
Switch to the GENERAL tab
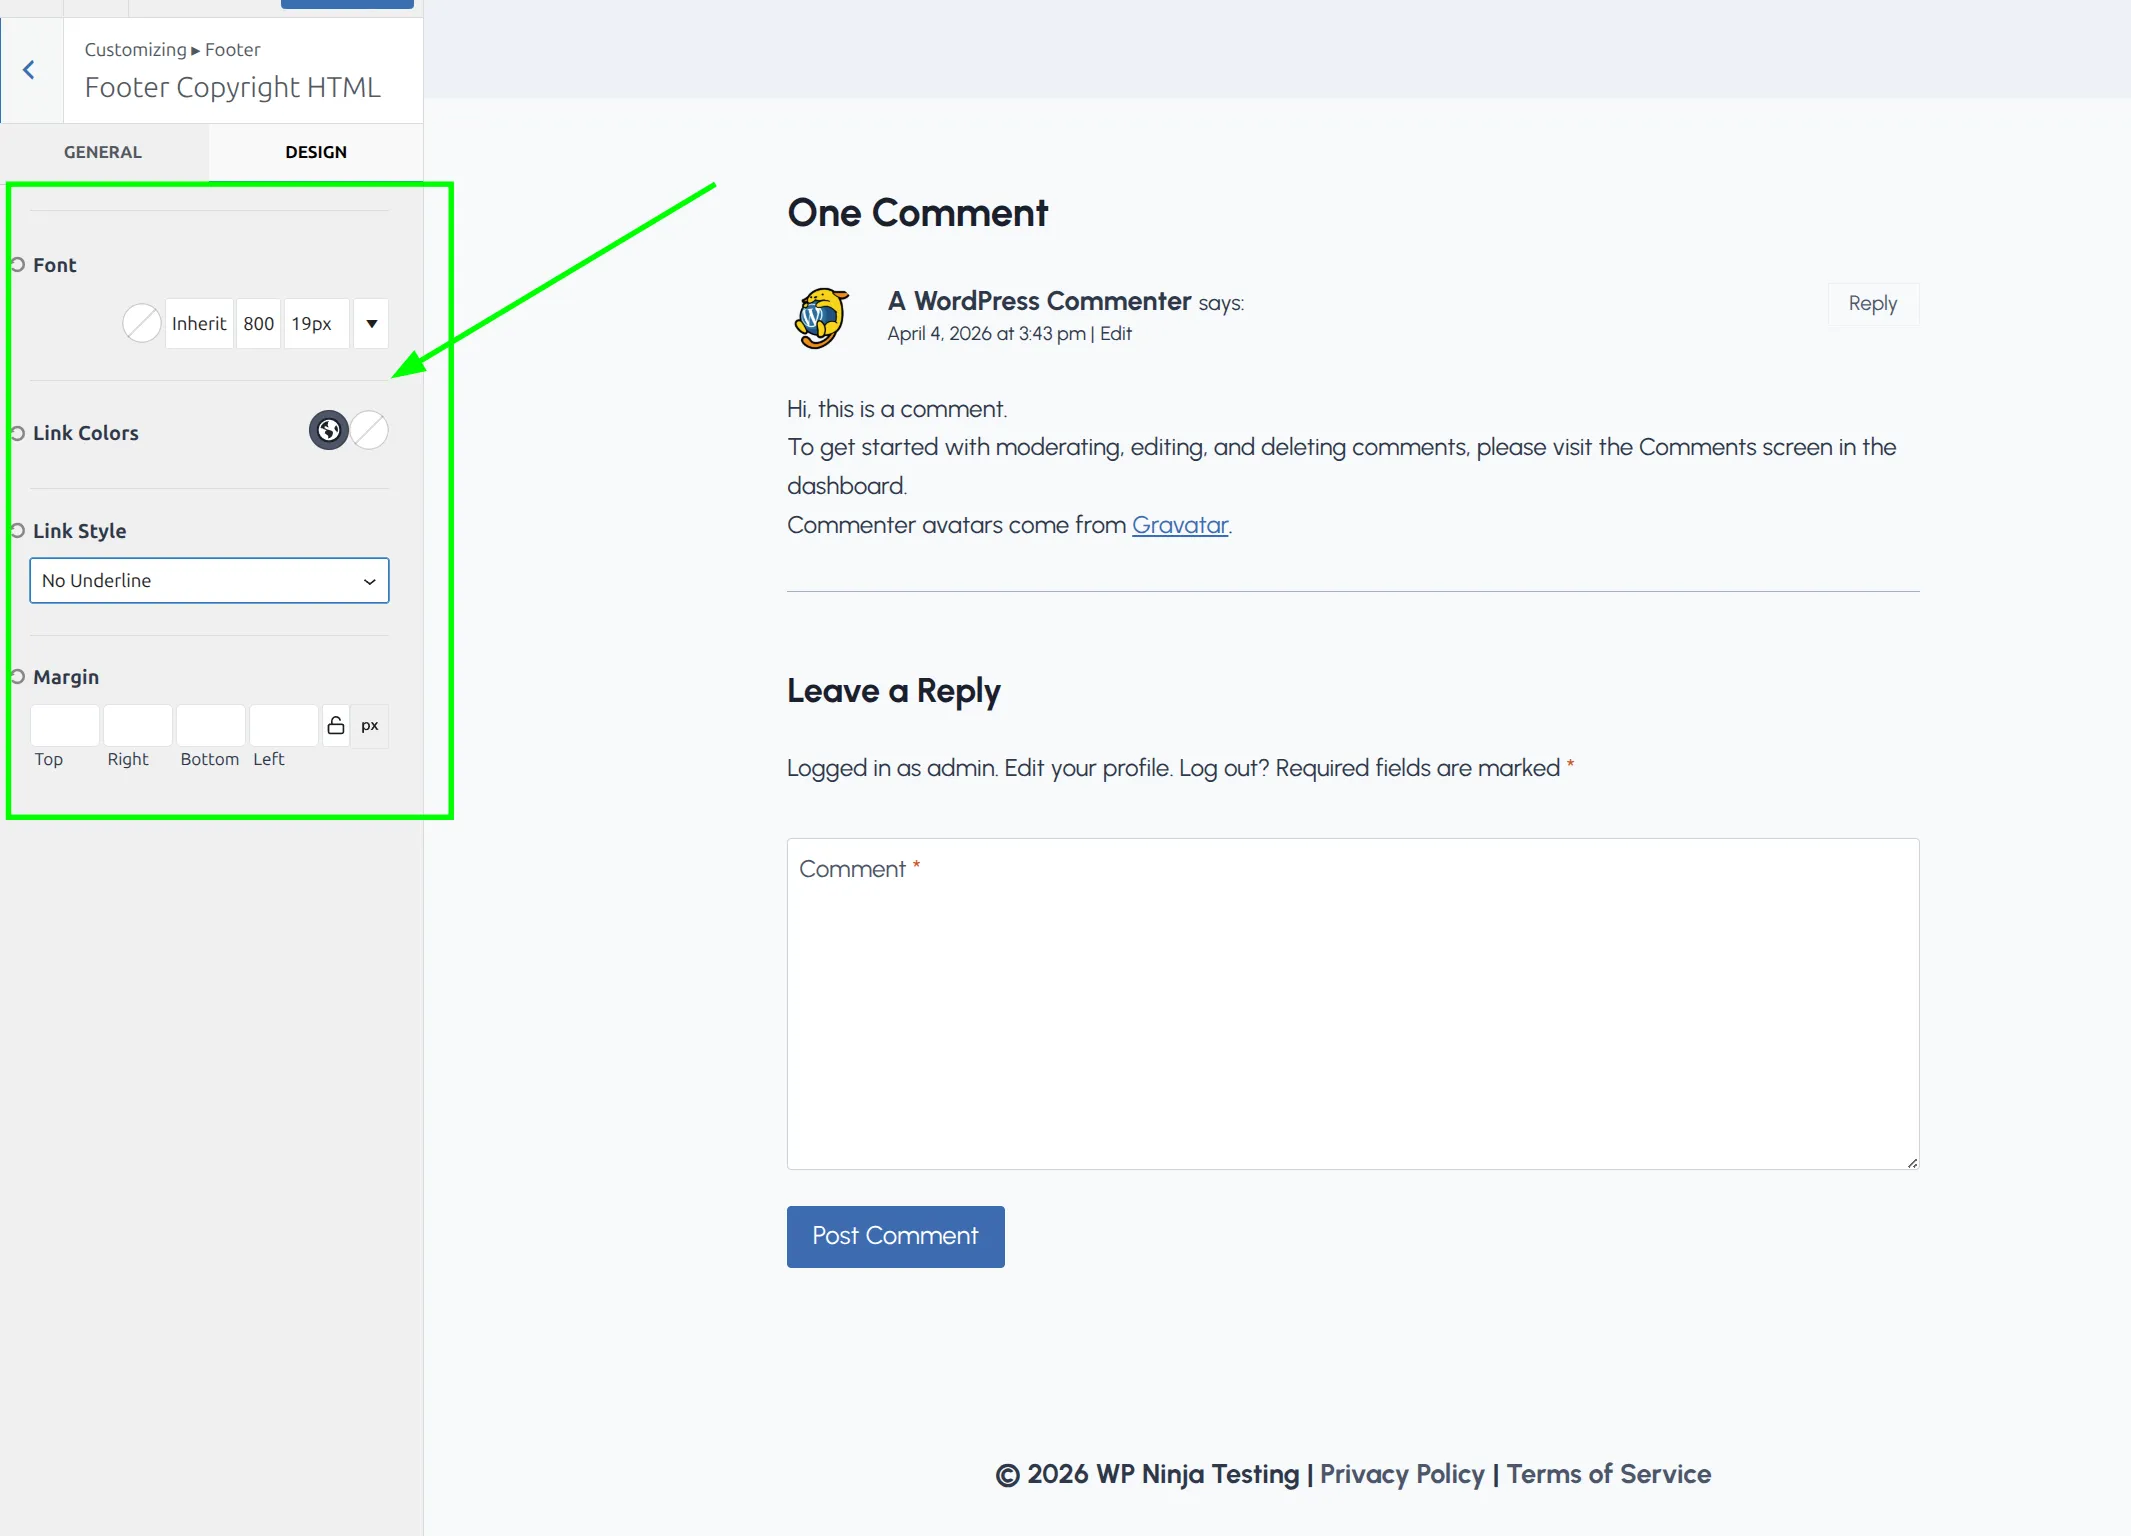[102, 152]
